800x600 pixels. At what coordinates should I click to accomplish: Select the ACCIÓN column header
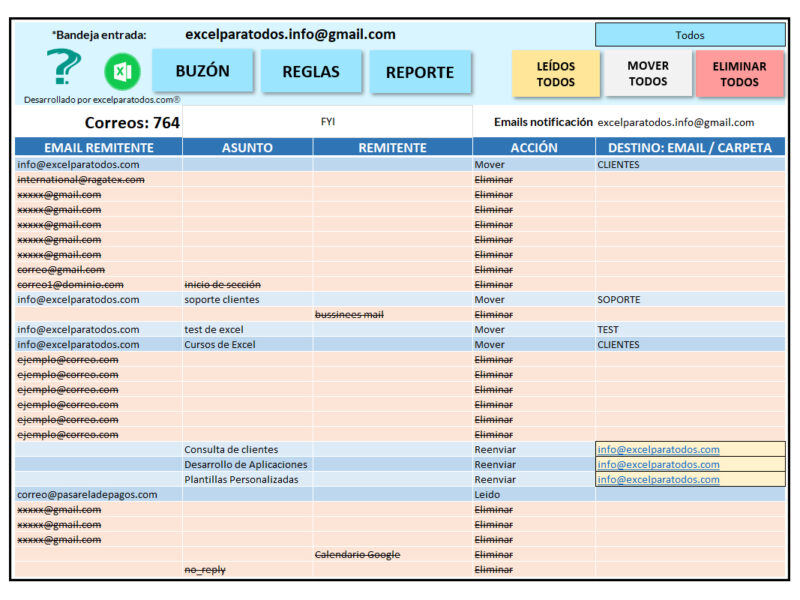click(x=534, y=147)
